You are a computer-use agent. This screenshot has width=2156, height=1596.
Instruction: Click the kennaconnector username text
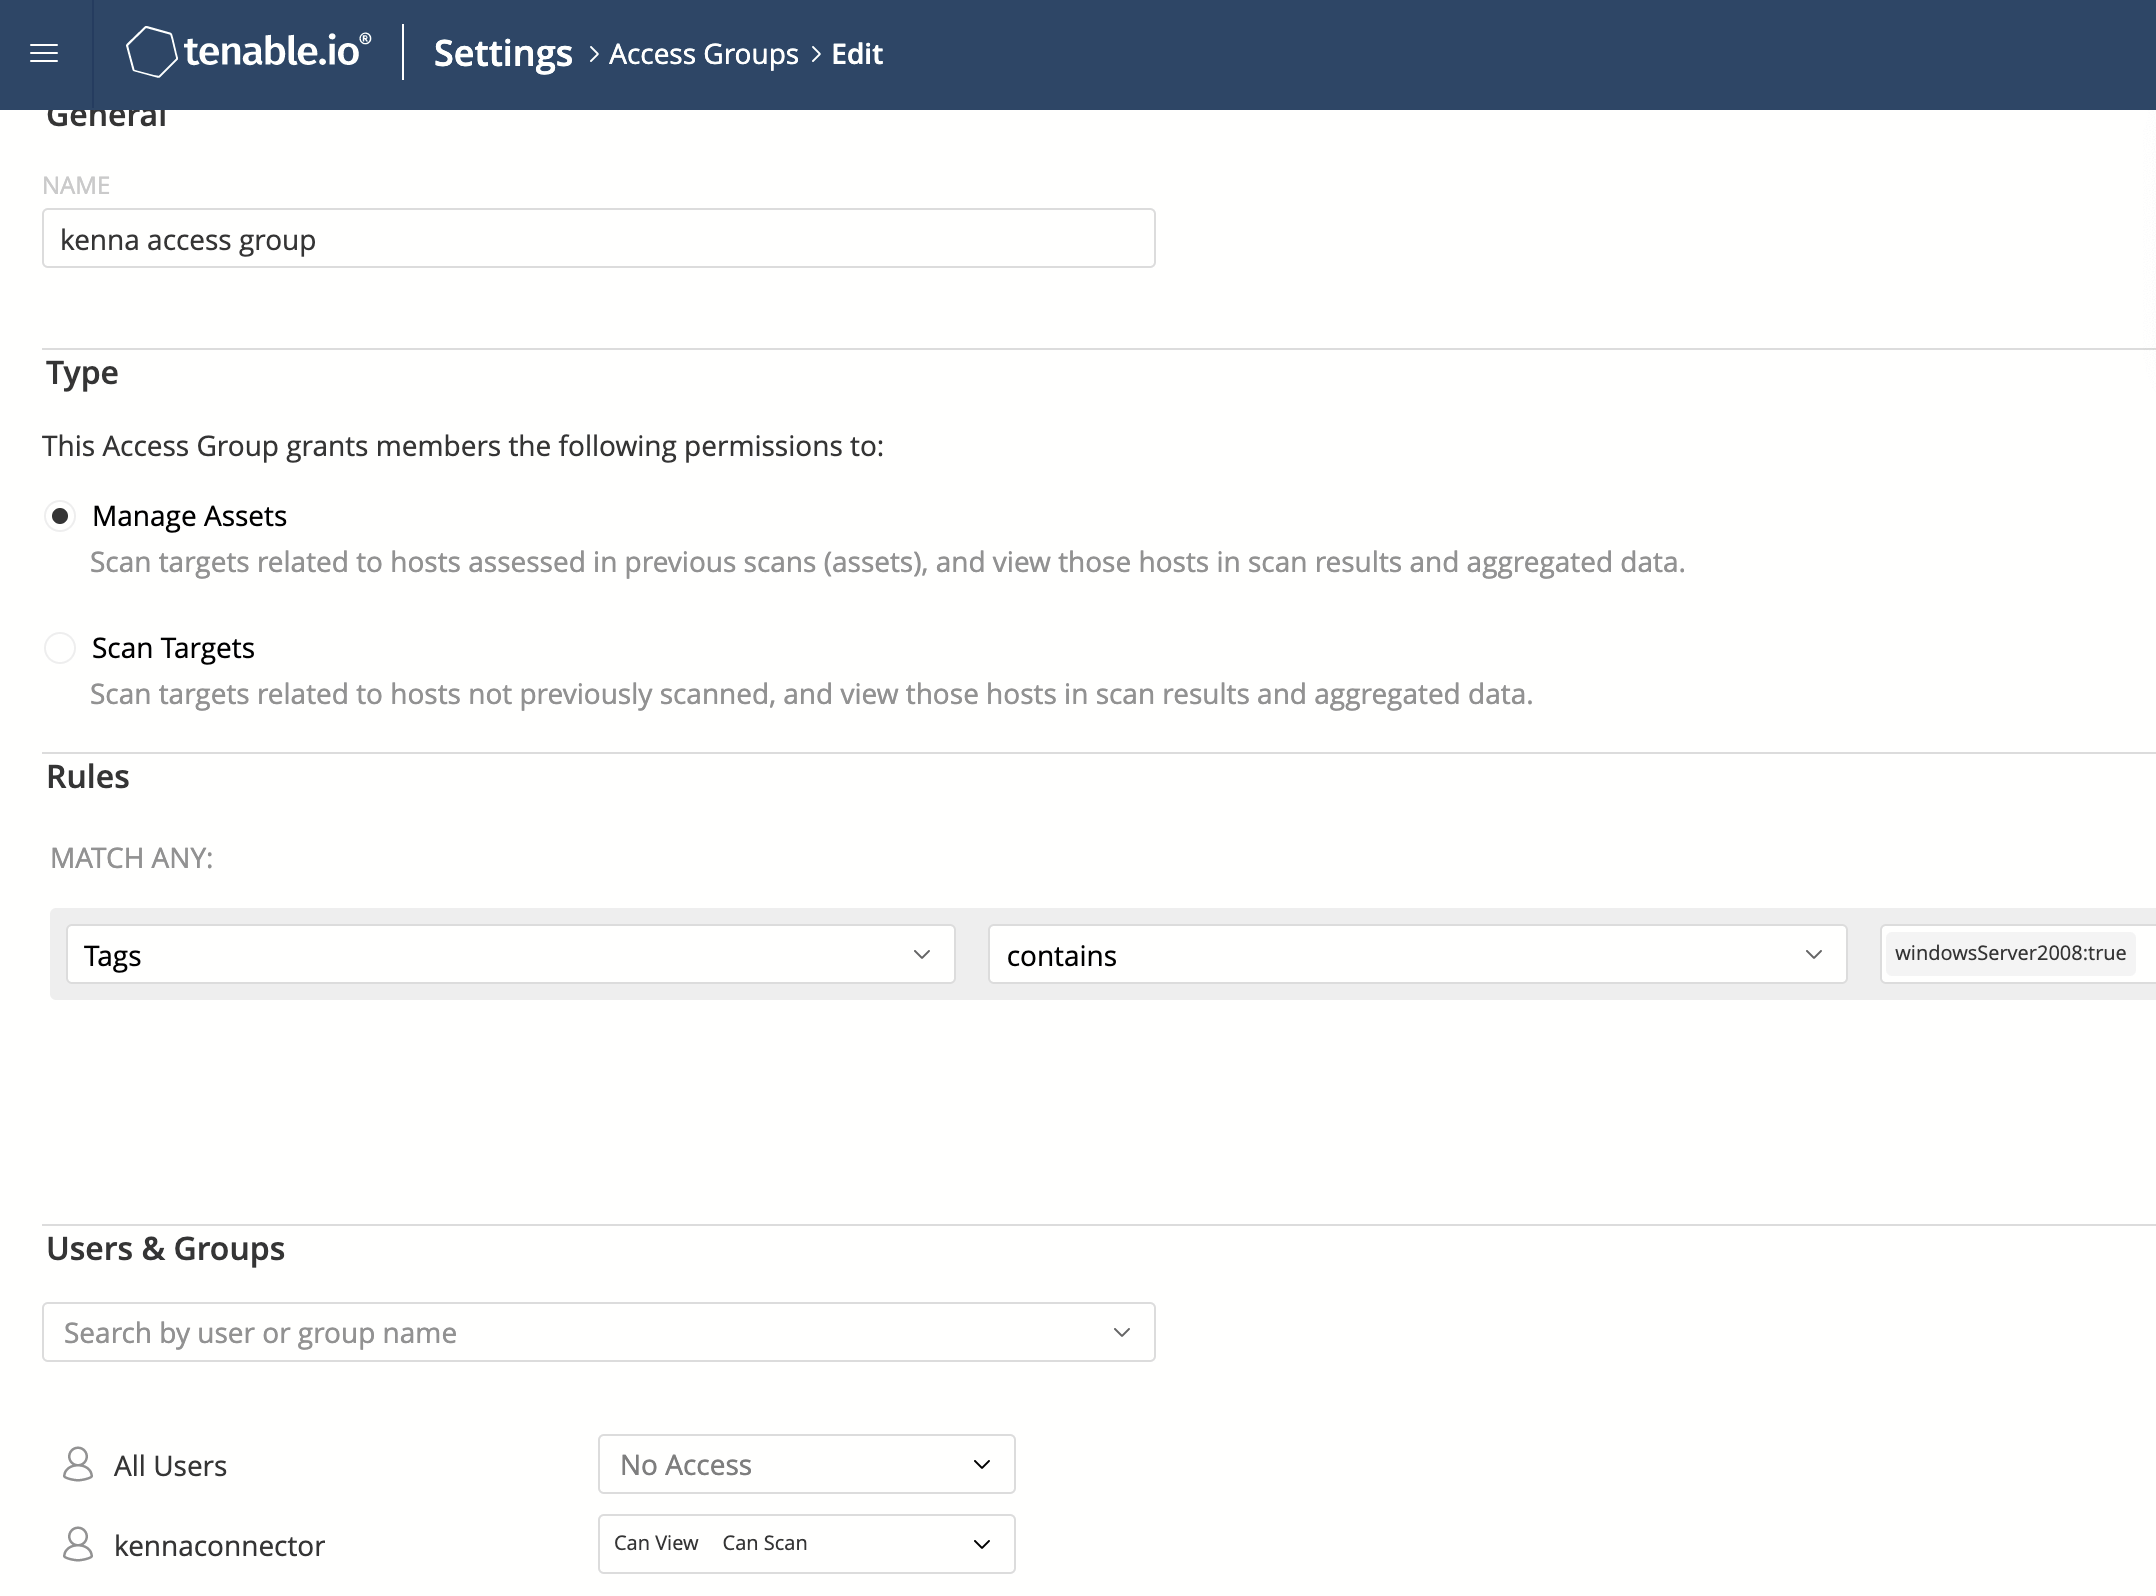(220, 1543)
